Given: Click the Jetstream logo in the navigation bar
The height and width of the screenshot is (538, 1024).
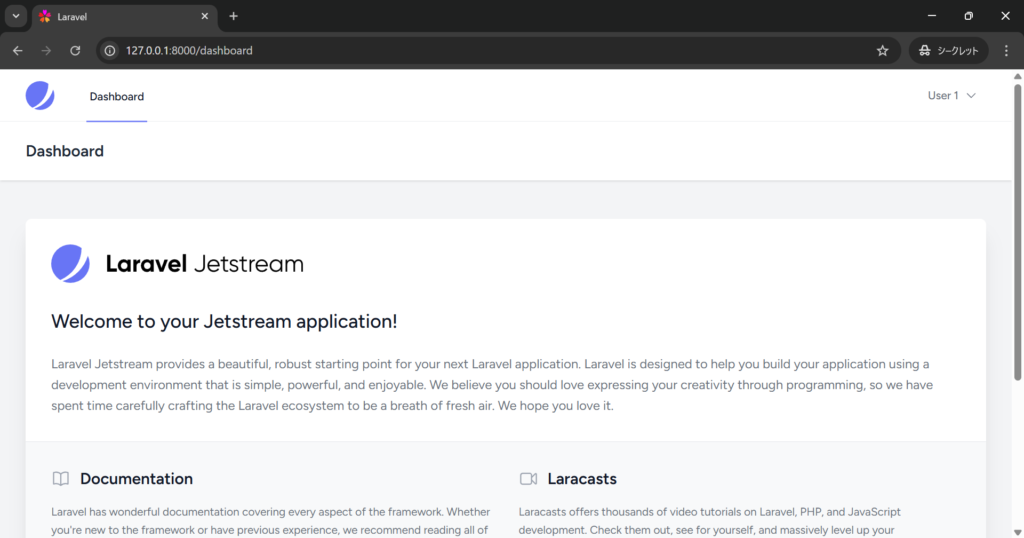Looking at the screenshot, I should 40,95.
